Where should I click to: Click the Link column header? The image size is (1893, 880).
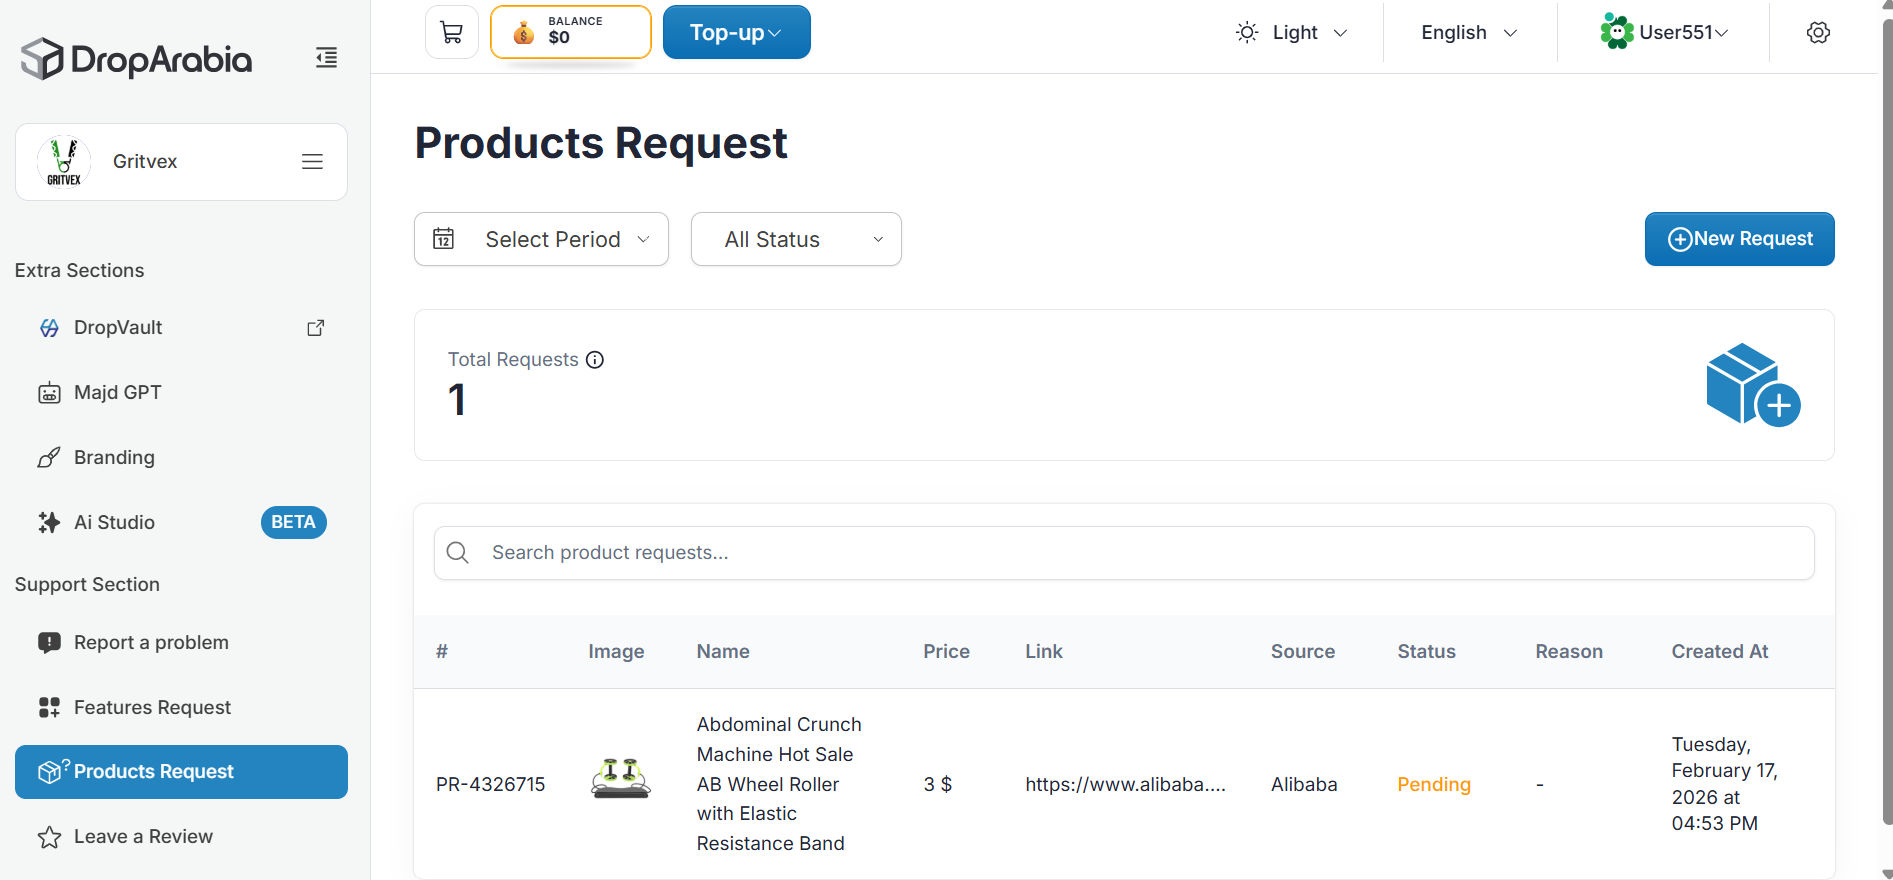click(x=1044, y=652)
